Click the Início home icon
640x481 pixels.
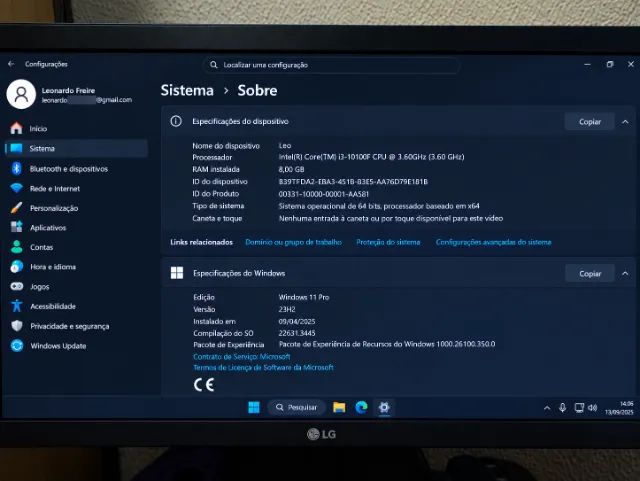16,128
